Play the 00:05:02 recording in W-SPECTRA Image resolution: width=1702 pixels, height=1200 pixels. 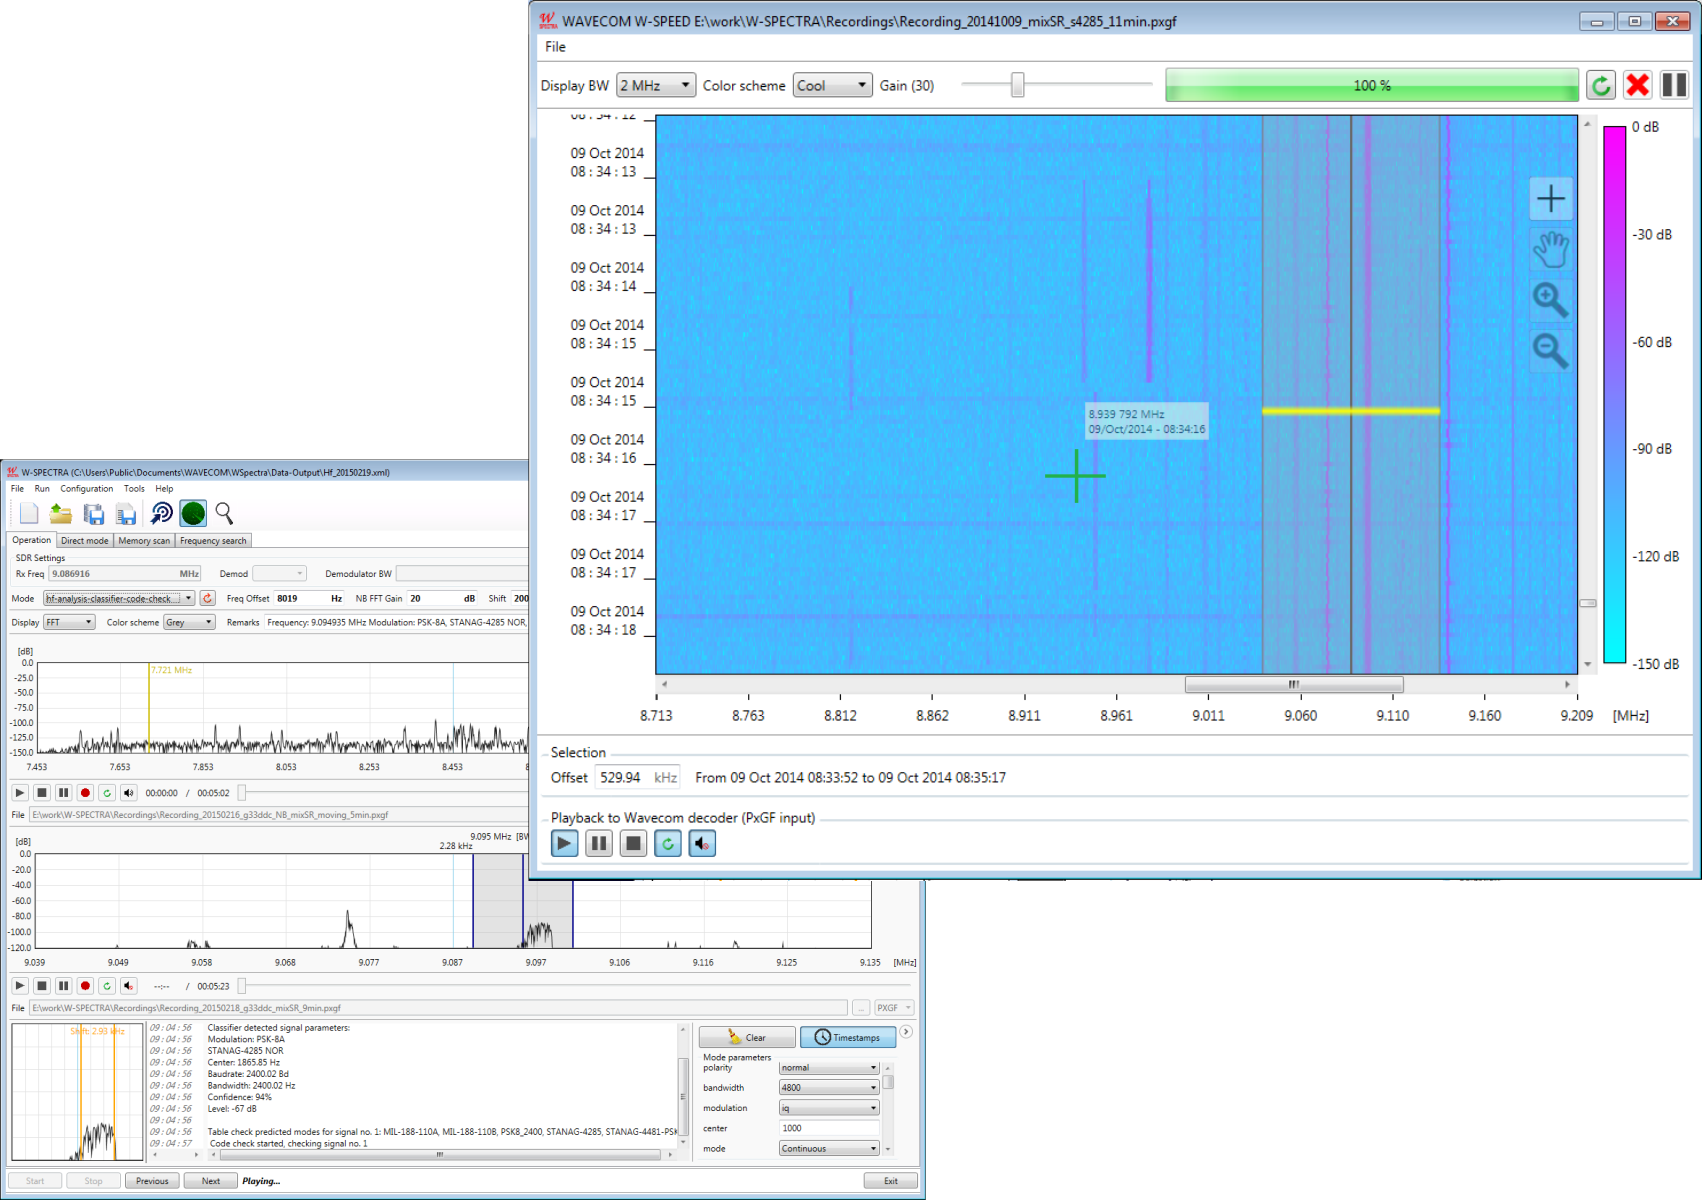point(19,793)
